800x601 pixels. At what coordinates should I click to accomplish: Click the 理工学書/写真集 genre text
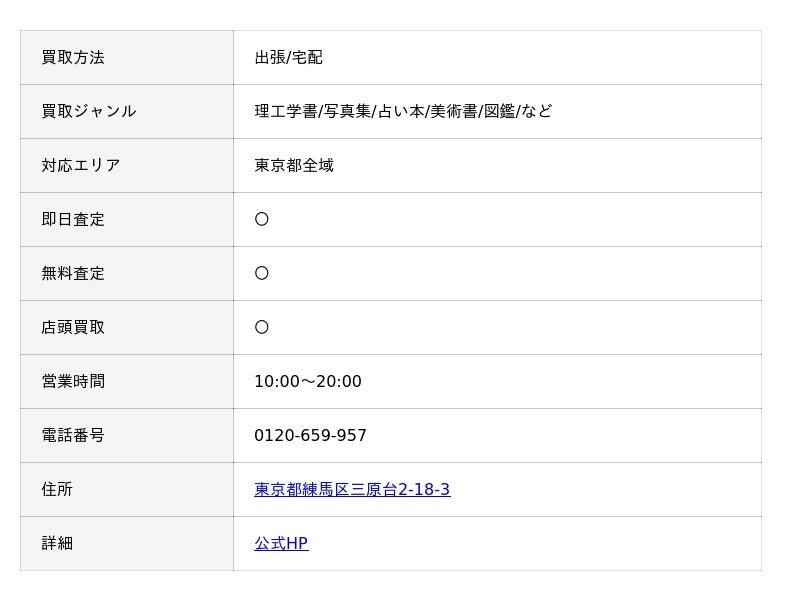coord(312,111)
